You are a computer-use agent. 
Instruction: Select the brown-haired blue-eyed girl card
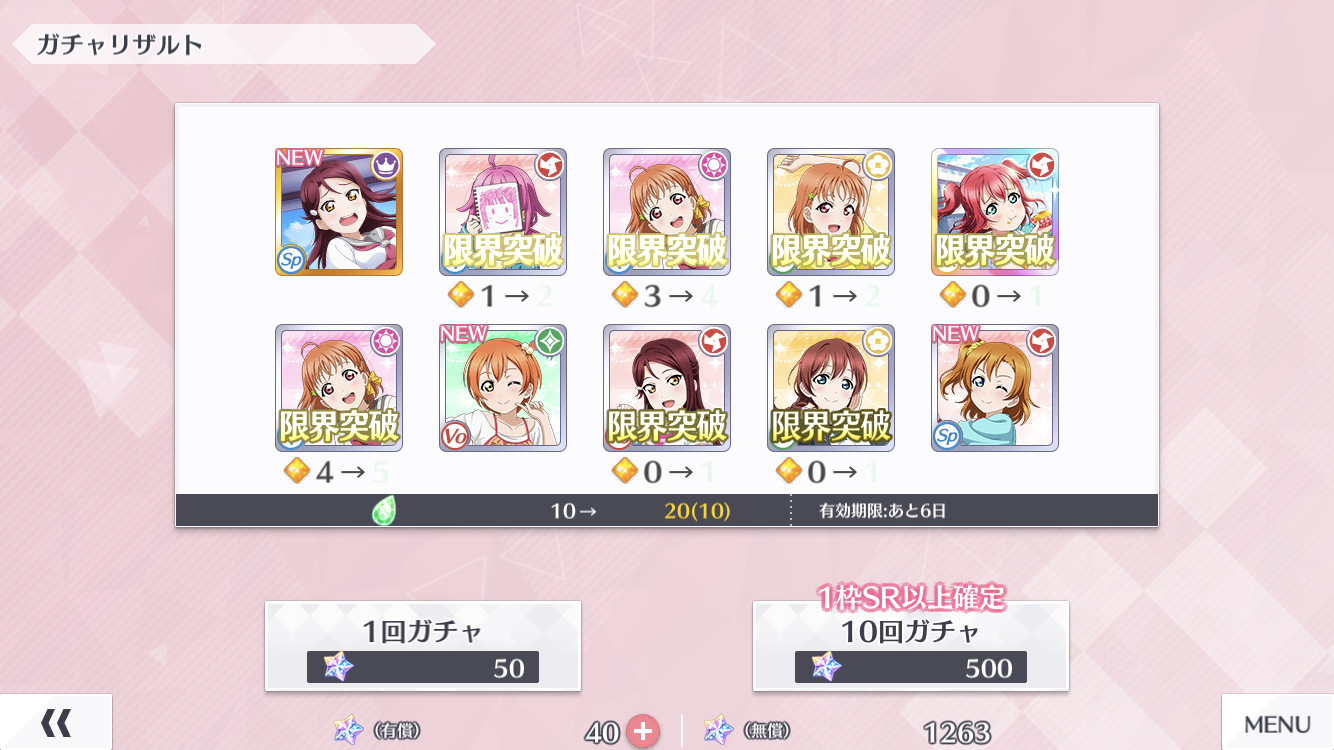[831, 388]
